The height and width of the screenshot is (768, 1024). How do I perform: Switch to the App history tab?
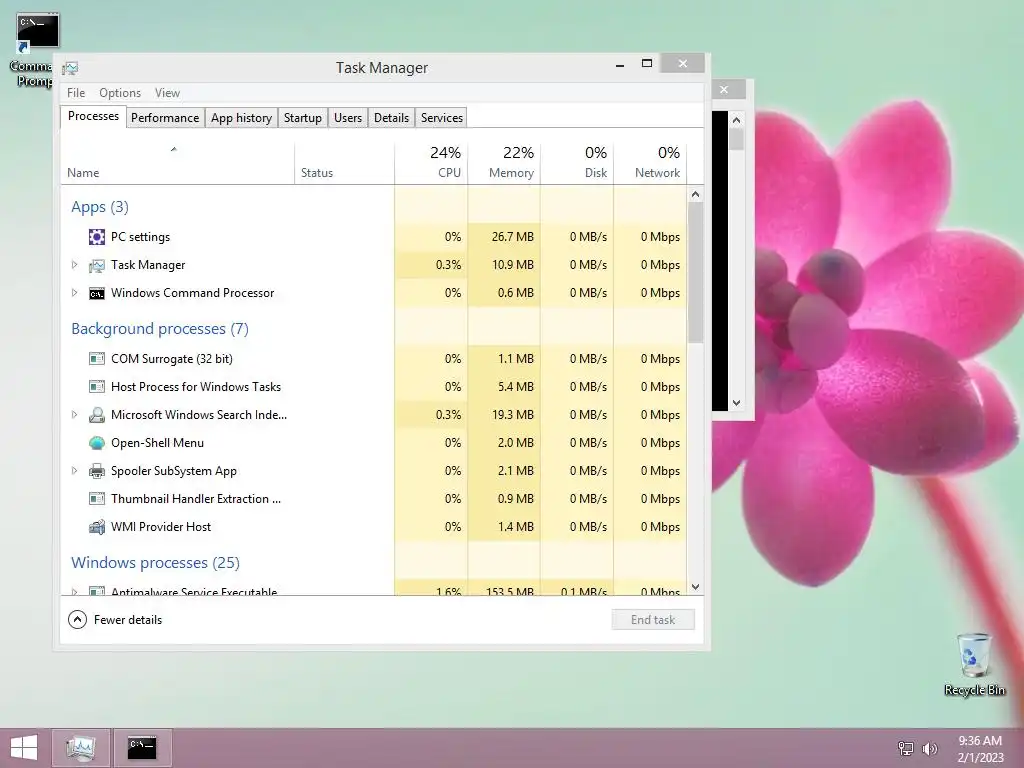click(x=241, y=118)
